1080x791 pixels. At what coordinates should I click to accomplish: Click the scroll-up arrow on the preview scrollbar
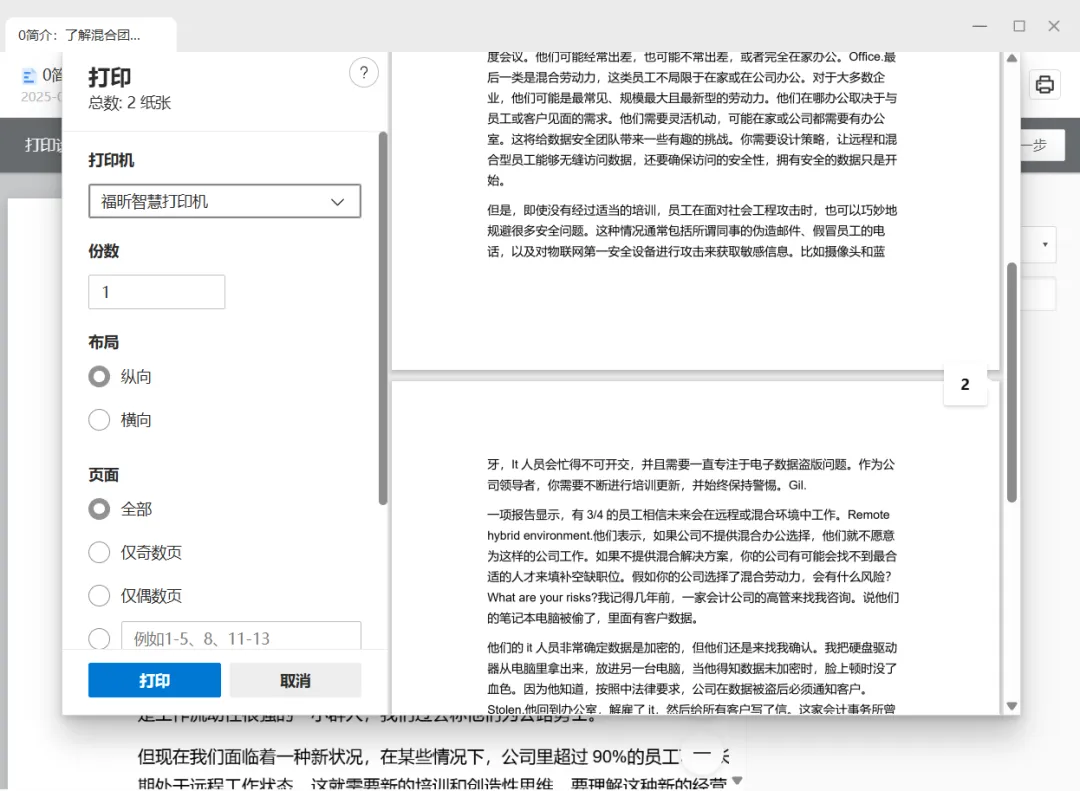1011,60
